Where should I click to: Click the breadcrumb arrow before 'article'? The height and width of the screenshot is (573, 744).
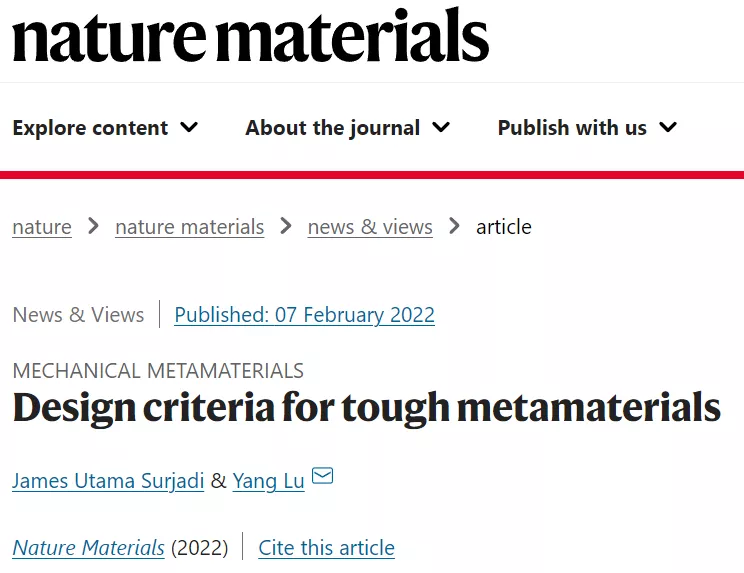coord(454,226)
